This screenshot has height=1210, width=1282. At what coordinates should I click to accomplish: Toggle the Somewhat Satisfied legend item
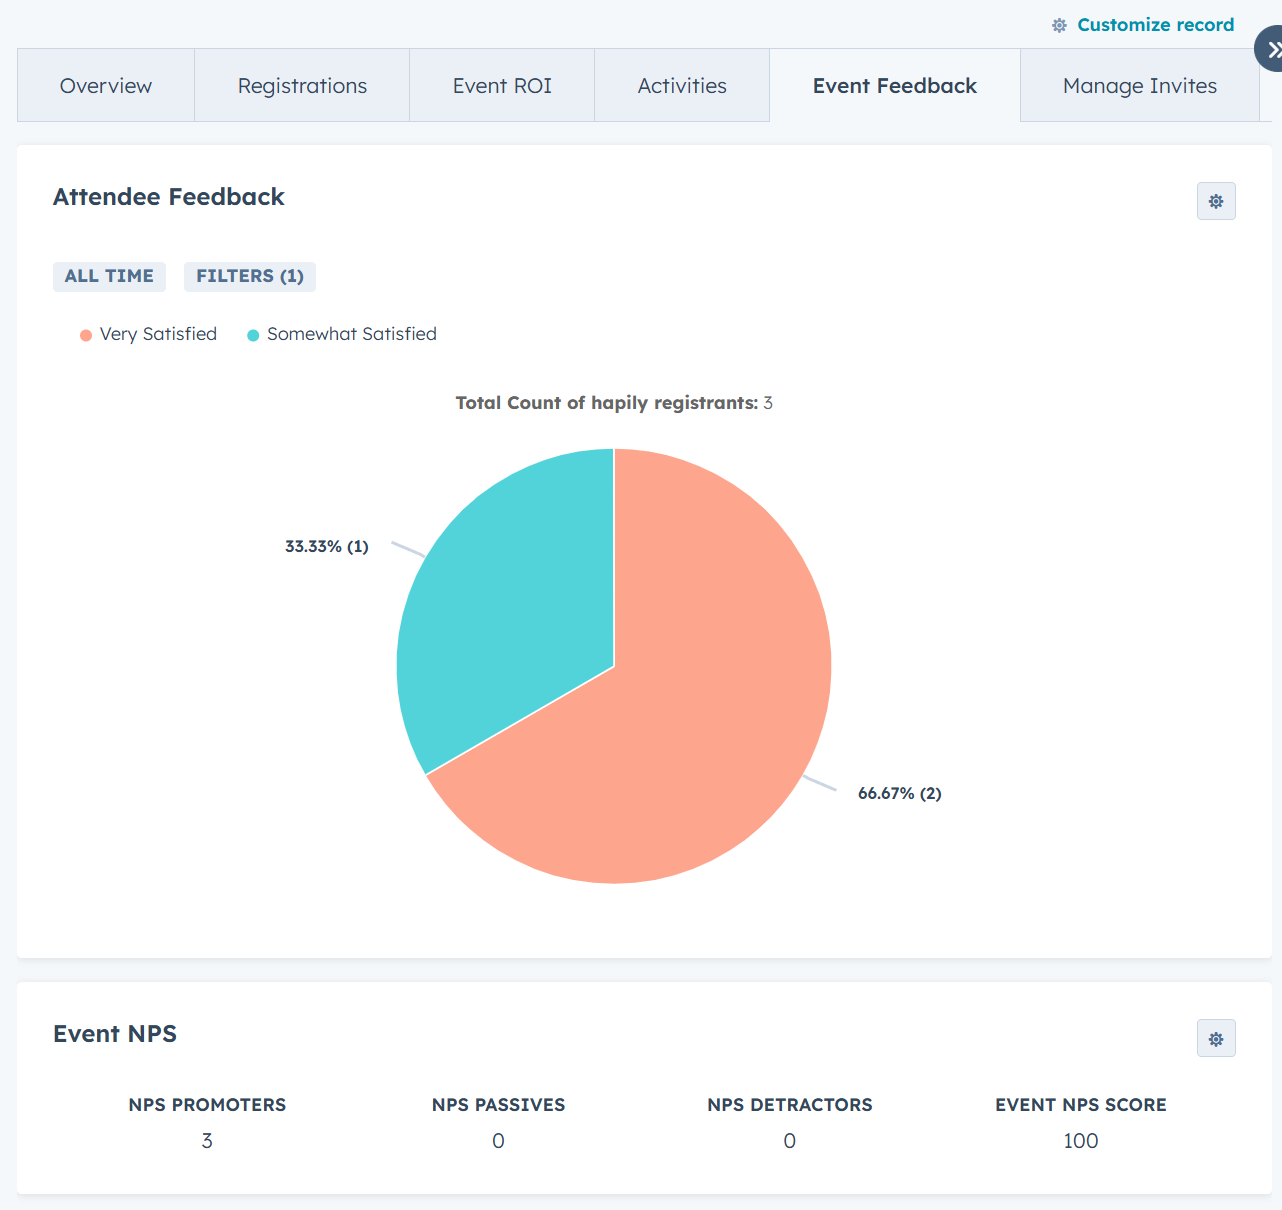pyautogui.click(x=352, y=334)
